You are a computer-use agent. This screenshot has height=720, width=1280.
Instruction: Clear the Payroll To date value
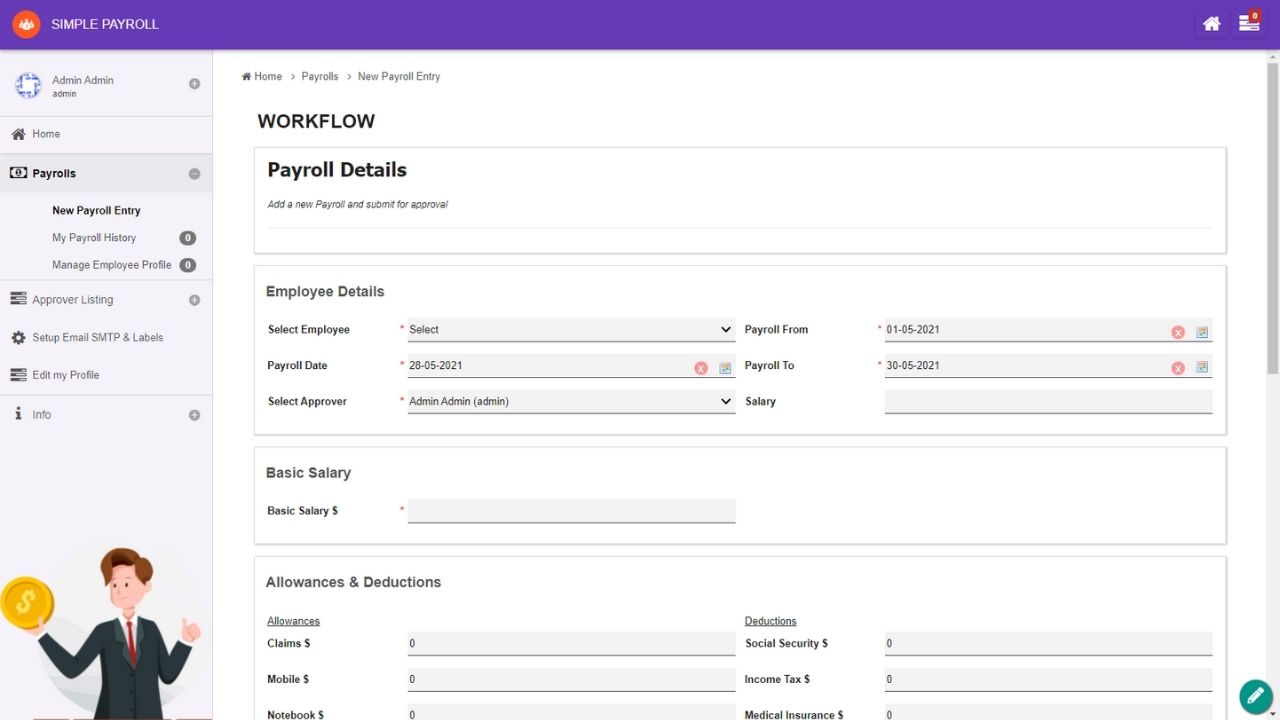point(1178,368)
